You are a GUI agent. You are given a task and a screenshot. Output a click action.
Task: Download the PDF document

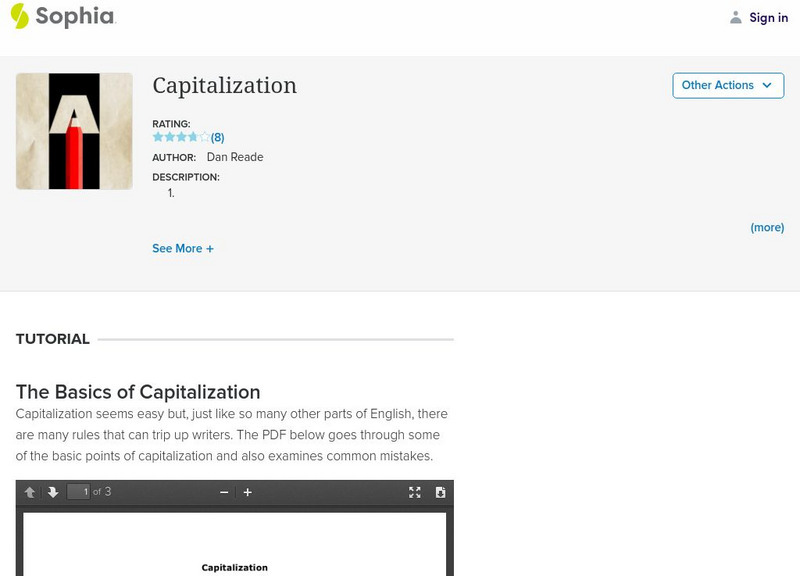tap(440, 492)
